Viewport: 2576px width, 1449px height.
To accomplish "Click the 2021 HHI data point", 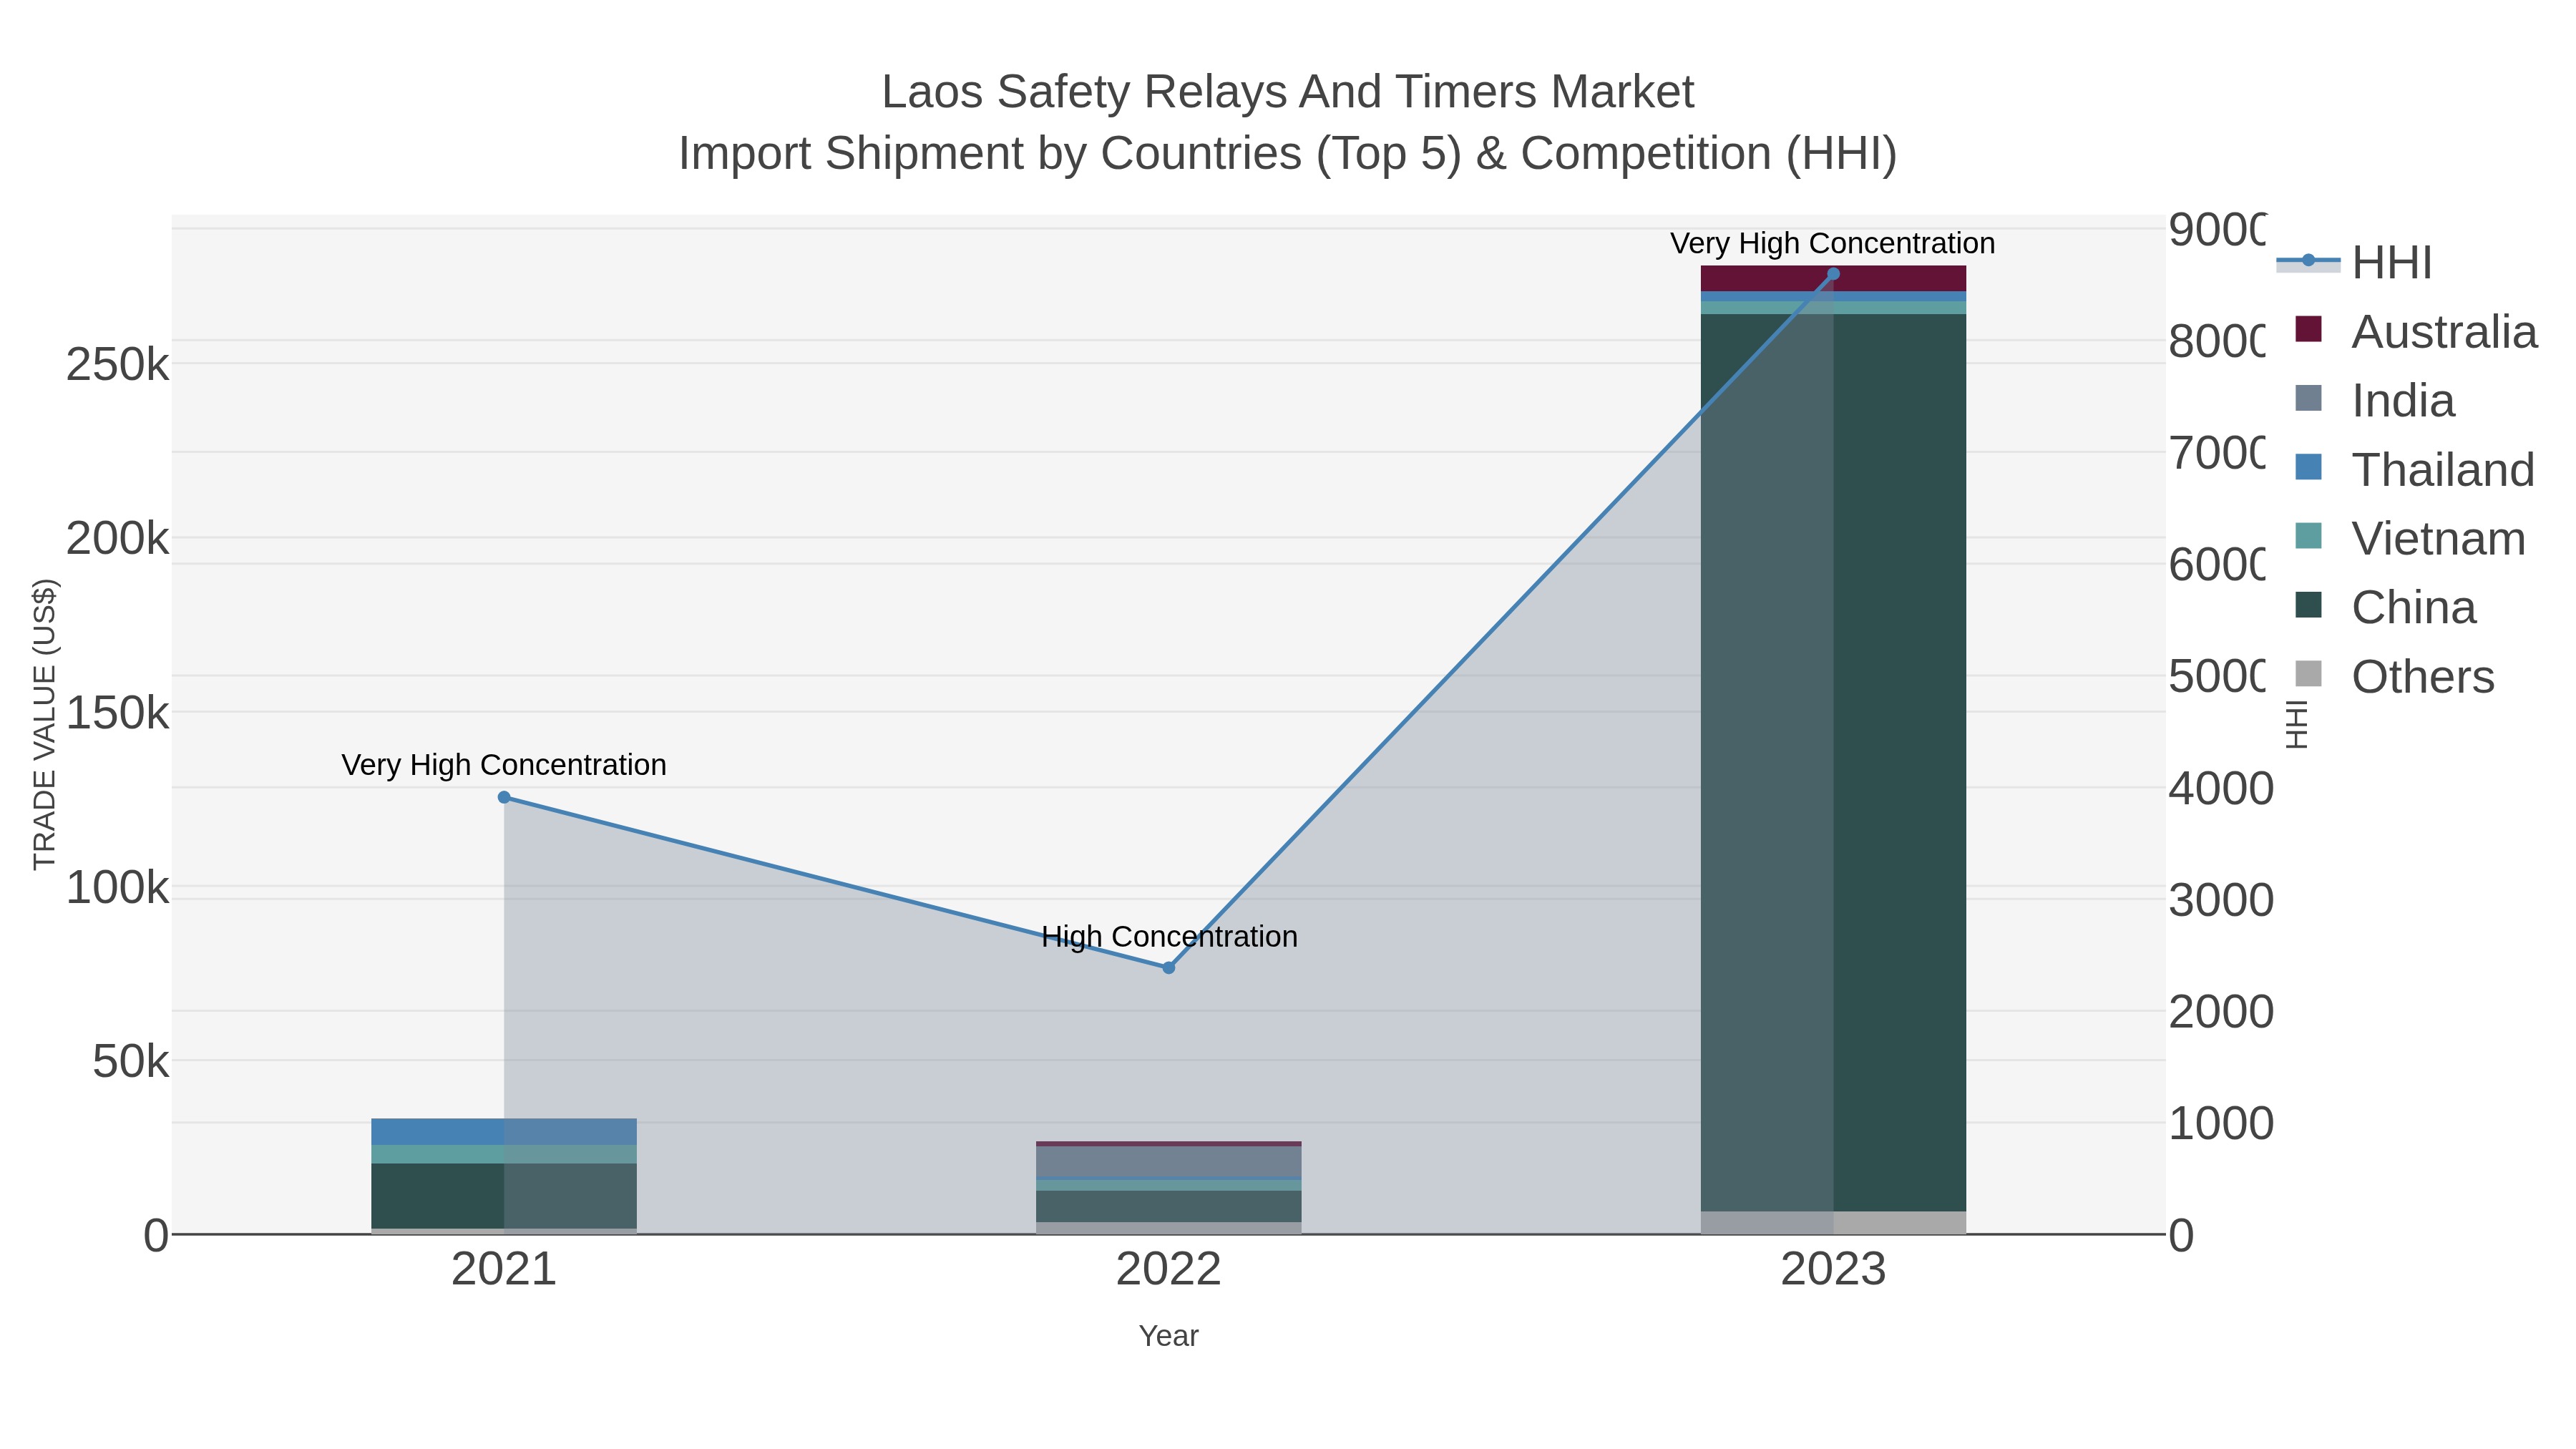I will (504, 797).
